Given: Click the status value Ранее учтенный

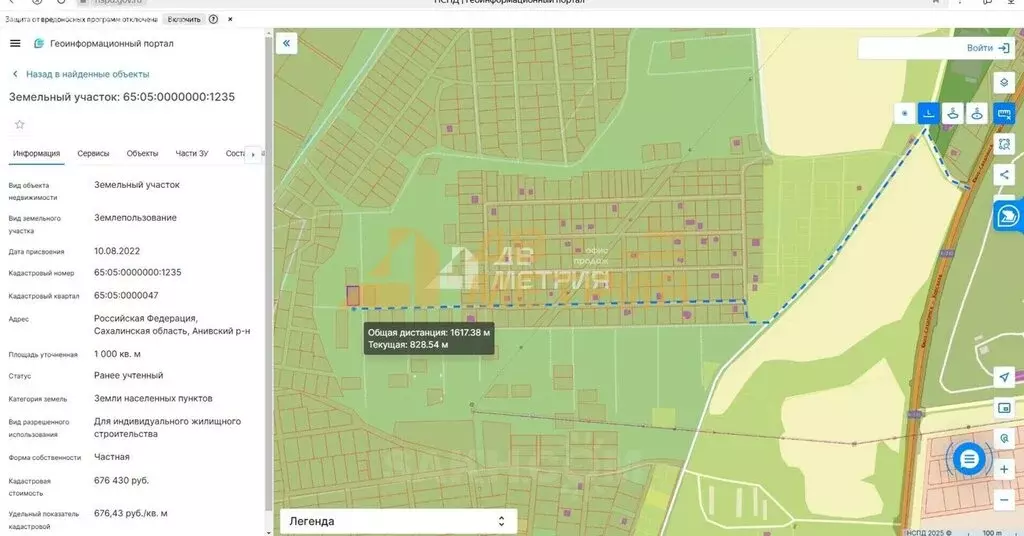Looking at the screenshot, I should (x=129, y=375).
